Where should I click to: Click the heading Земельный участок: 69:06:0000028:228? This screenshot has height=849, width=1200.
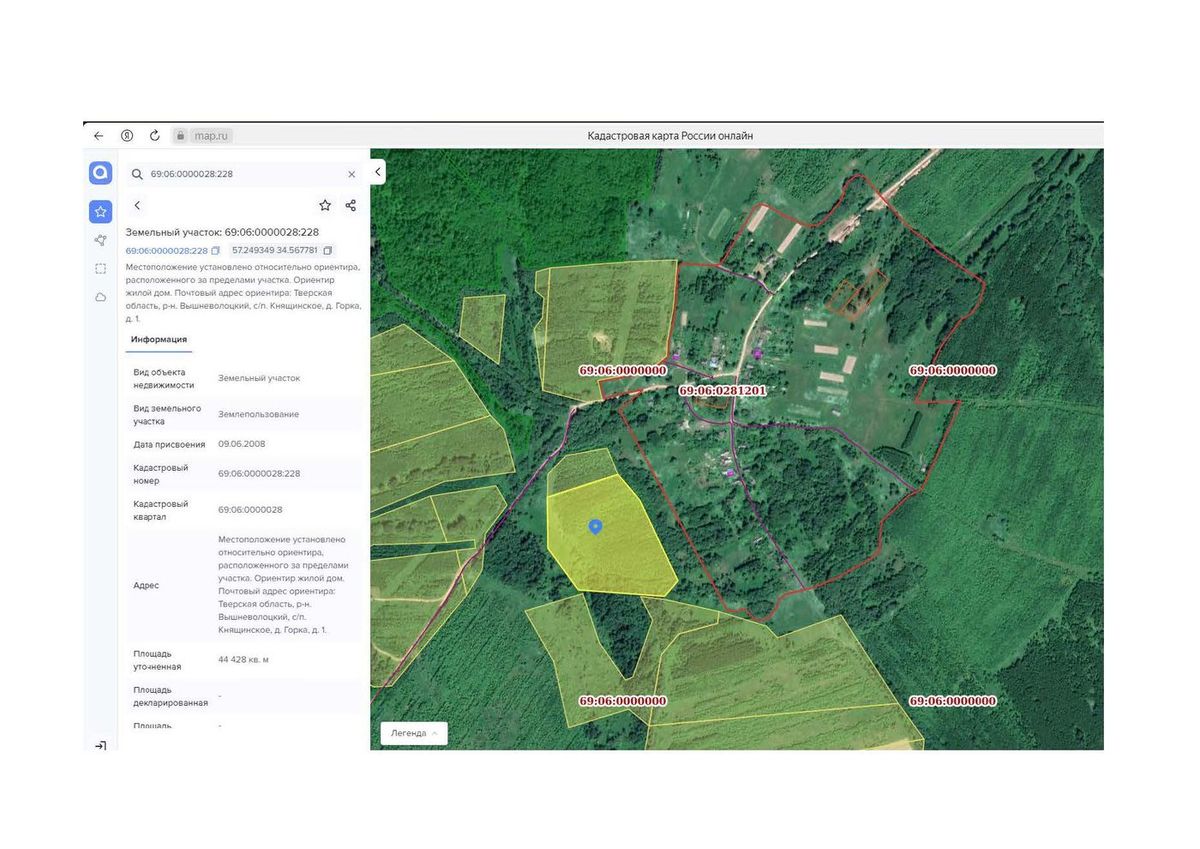click(222, 232)
